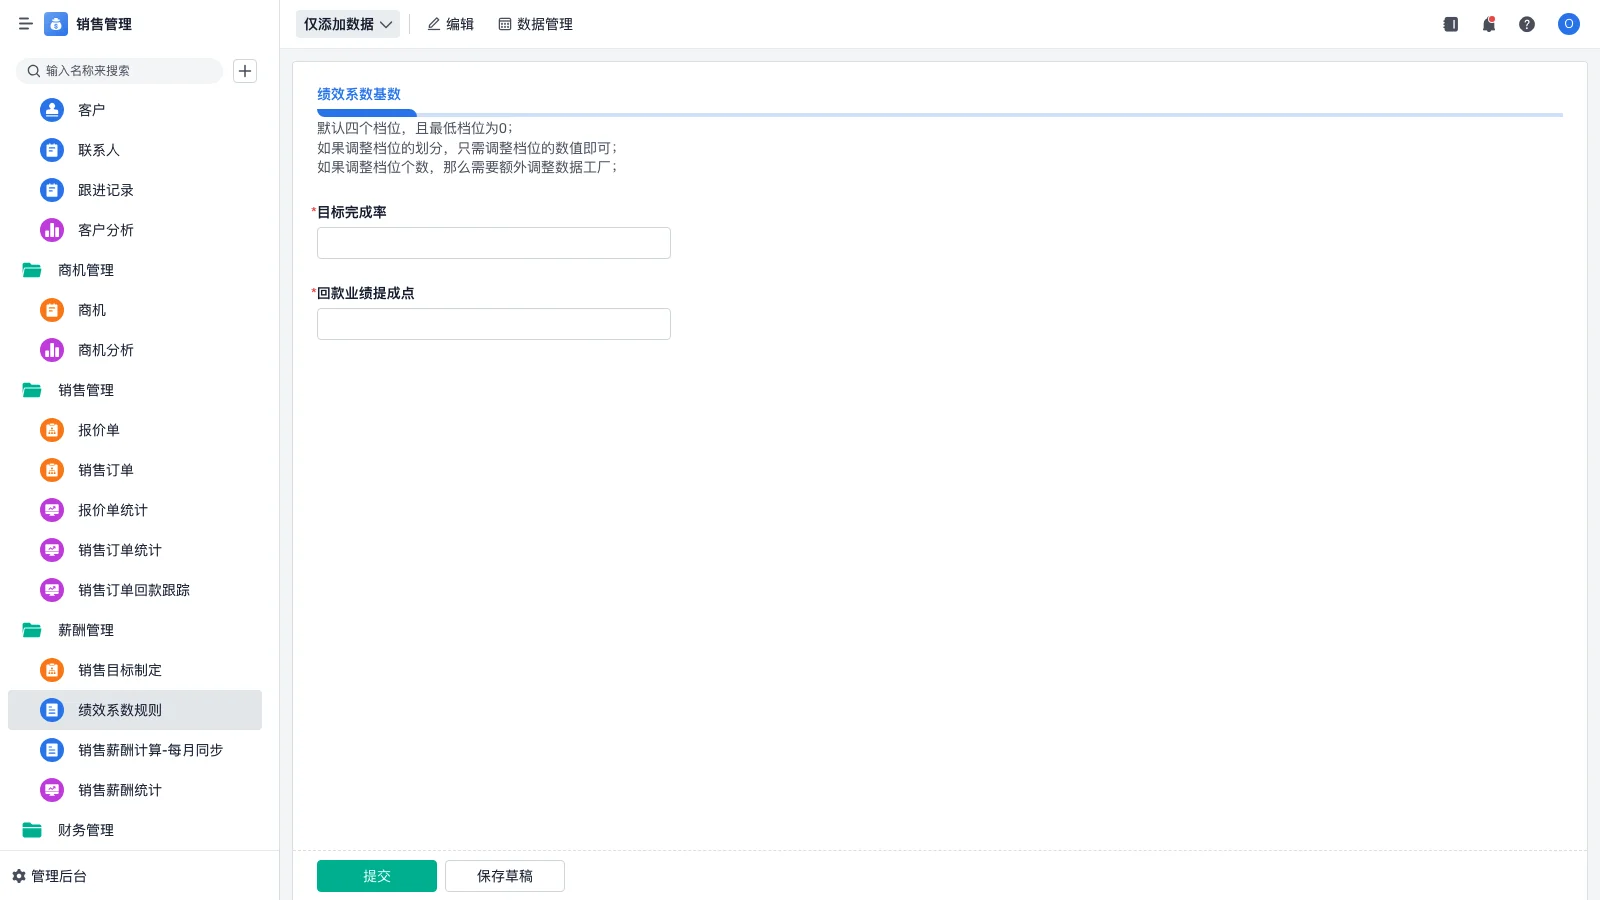Collapse the 薪酬管理 folder group

click(86, 630)
